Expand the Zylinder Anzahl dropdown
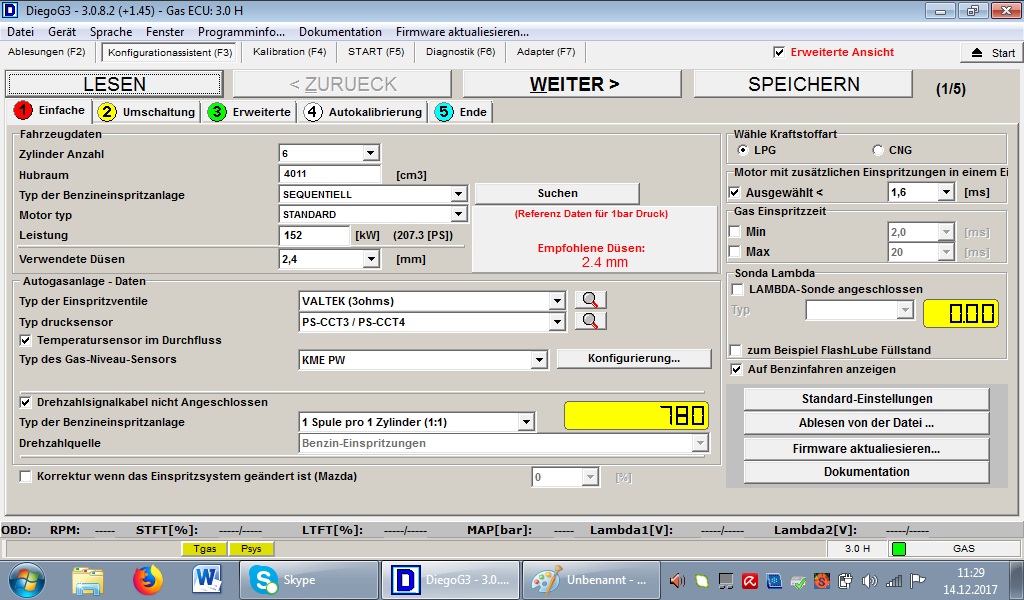The width and height of the screenshot is (1024, 600). tap(370, 153)
